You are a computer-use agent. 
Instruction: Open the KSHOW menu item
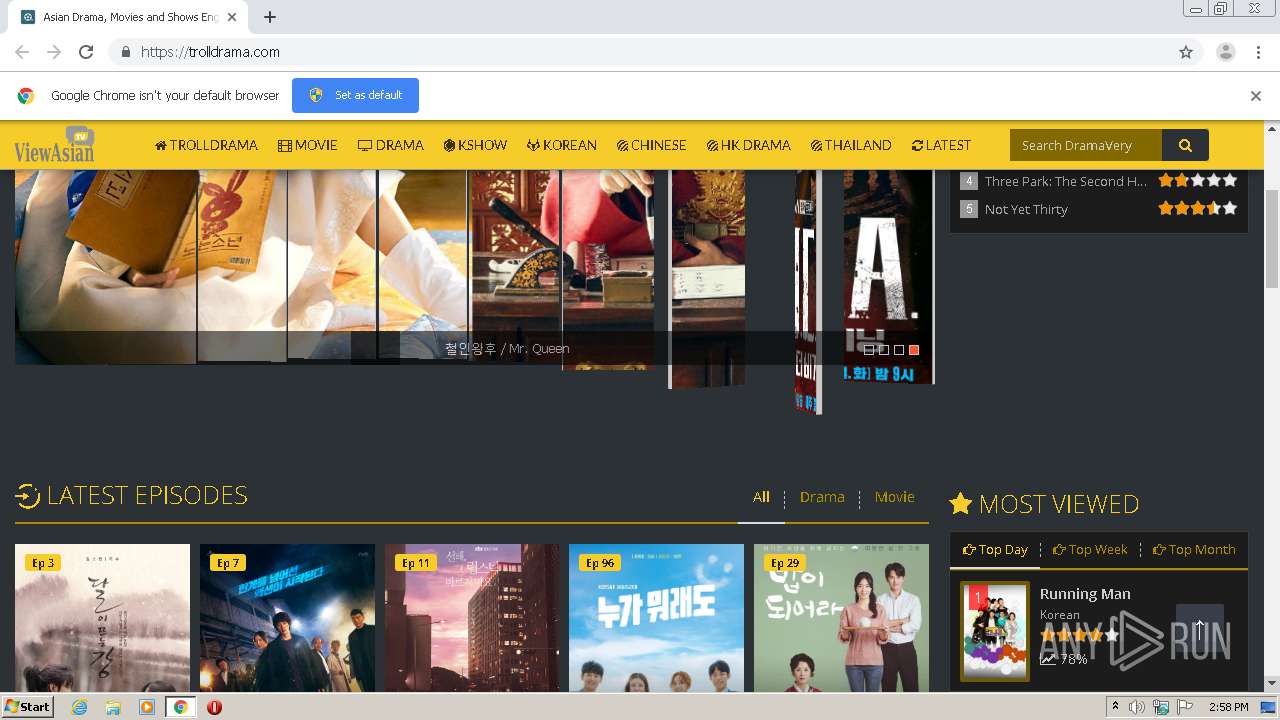tap(475, 145)
